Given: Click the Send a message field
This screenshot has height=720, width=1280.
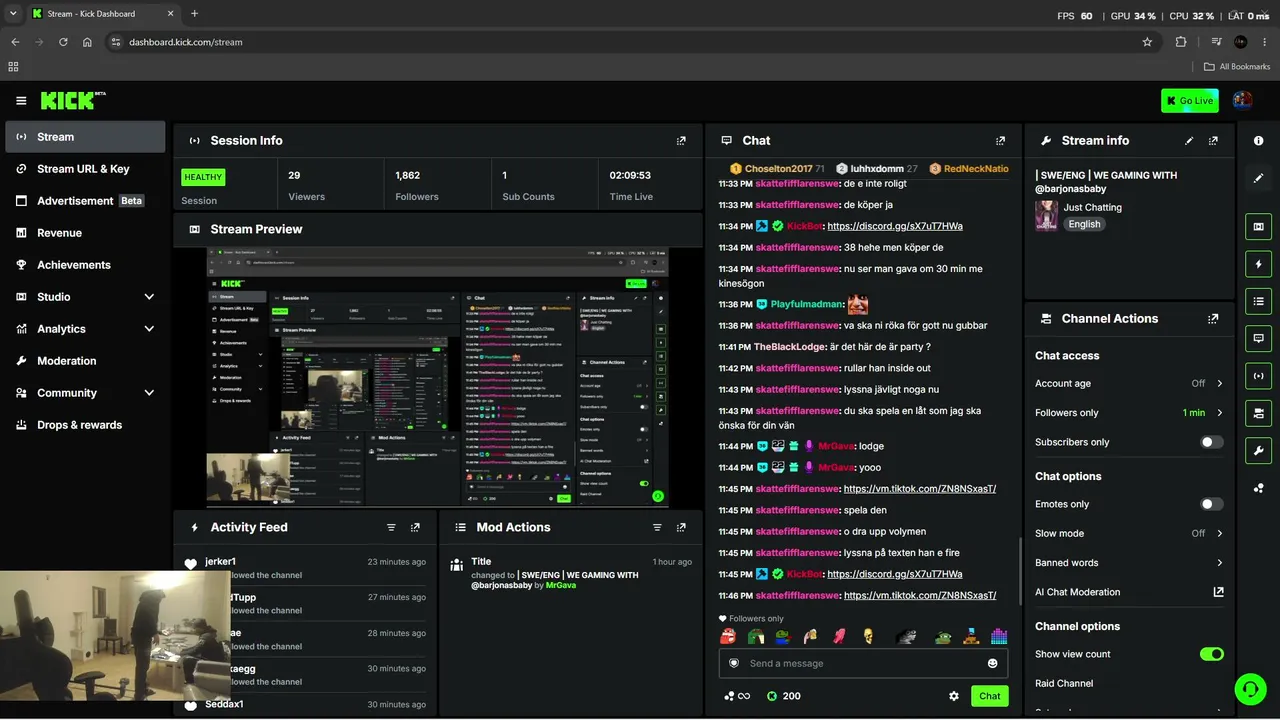Looking at the screenshot, I should pos(862,663).
